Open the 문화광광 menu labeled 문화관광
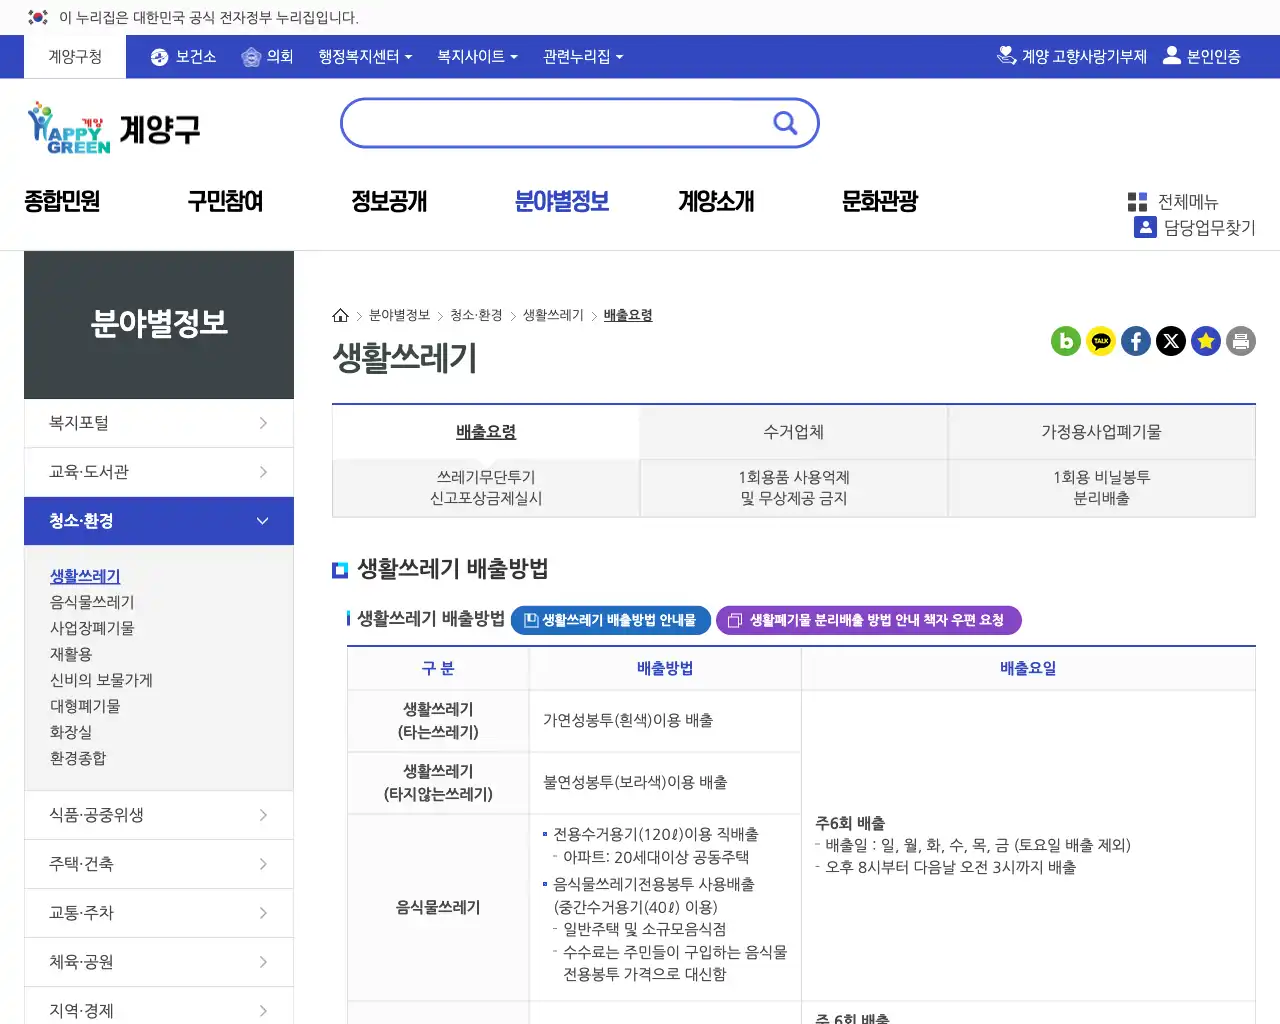The width and height of the screenshot is (1280, 1024). [878, 201]
